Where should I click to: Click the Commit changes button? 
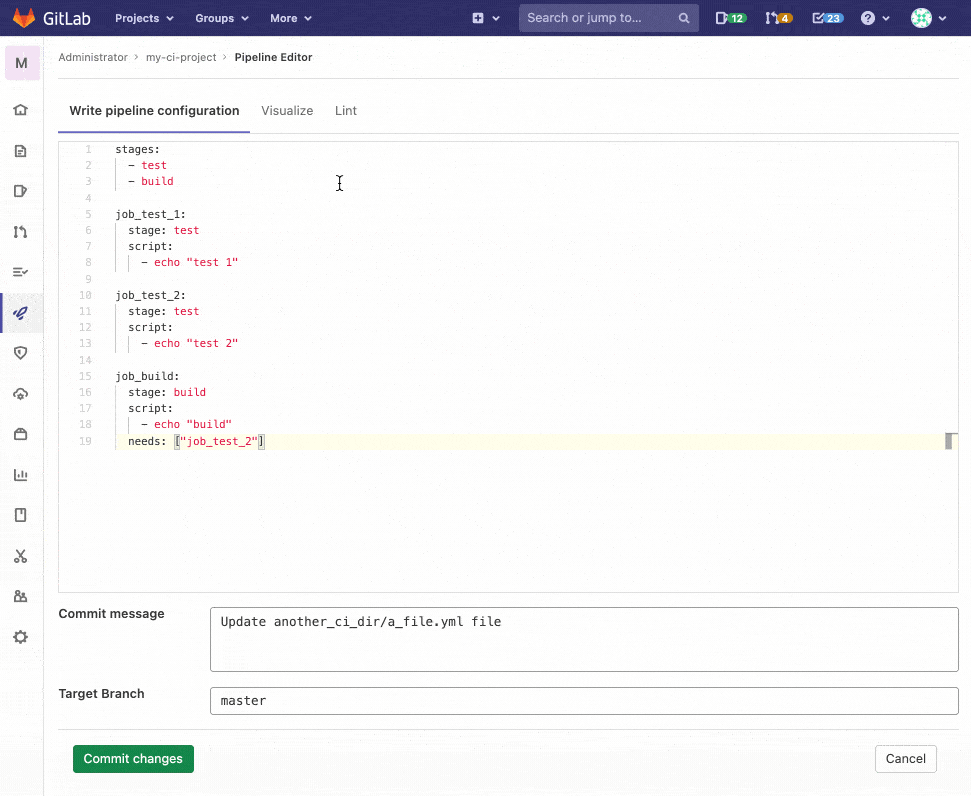tap(133, 758)
